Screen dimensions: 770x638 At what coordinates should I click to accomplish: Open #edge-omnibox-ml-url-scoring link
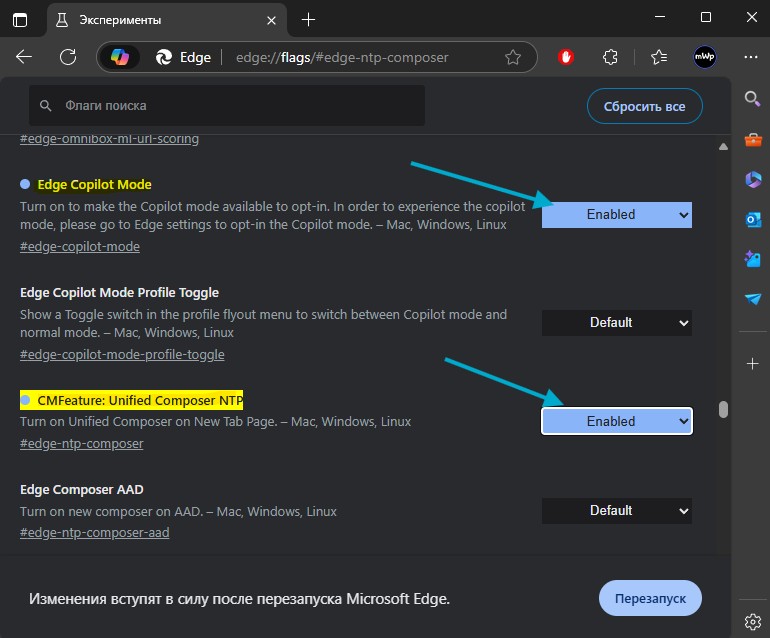click(109, 139)
